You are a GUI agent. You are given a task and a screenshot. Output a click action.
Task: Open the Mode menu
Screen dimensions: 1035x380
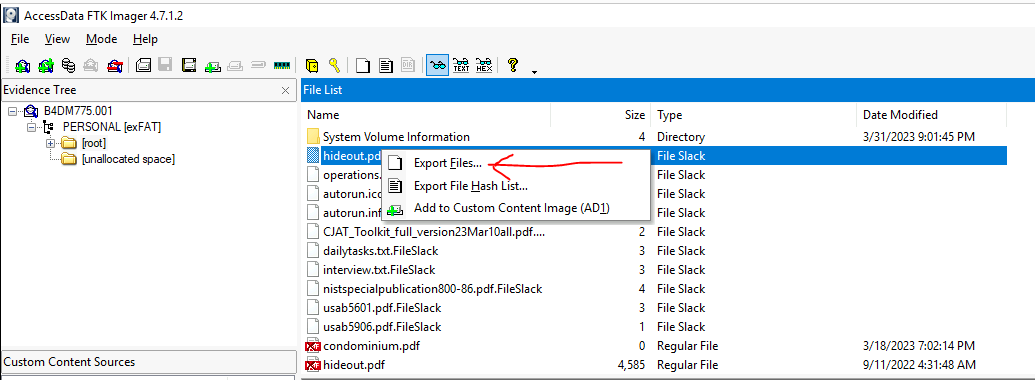coord(101,39)
